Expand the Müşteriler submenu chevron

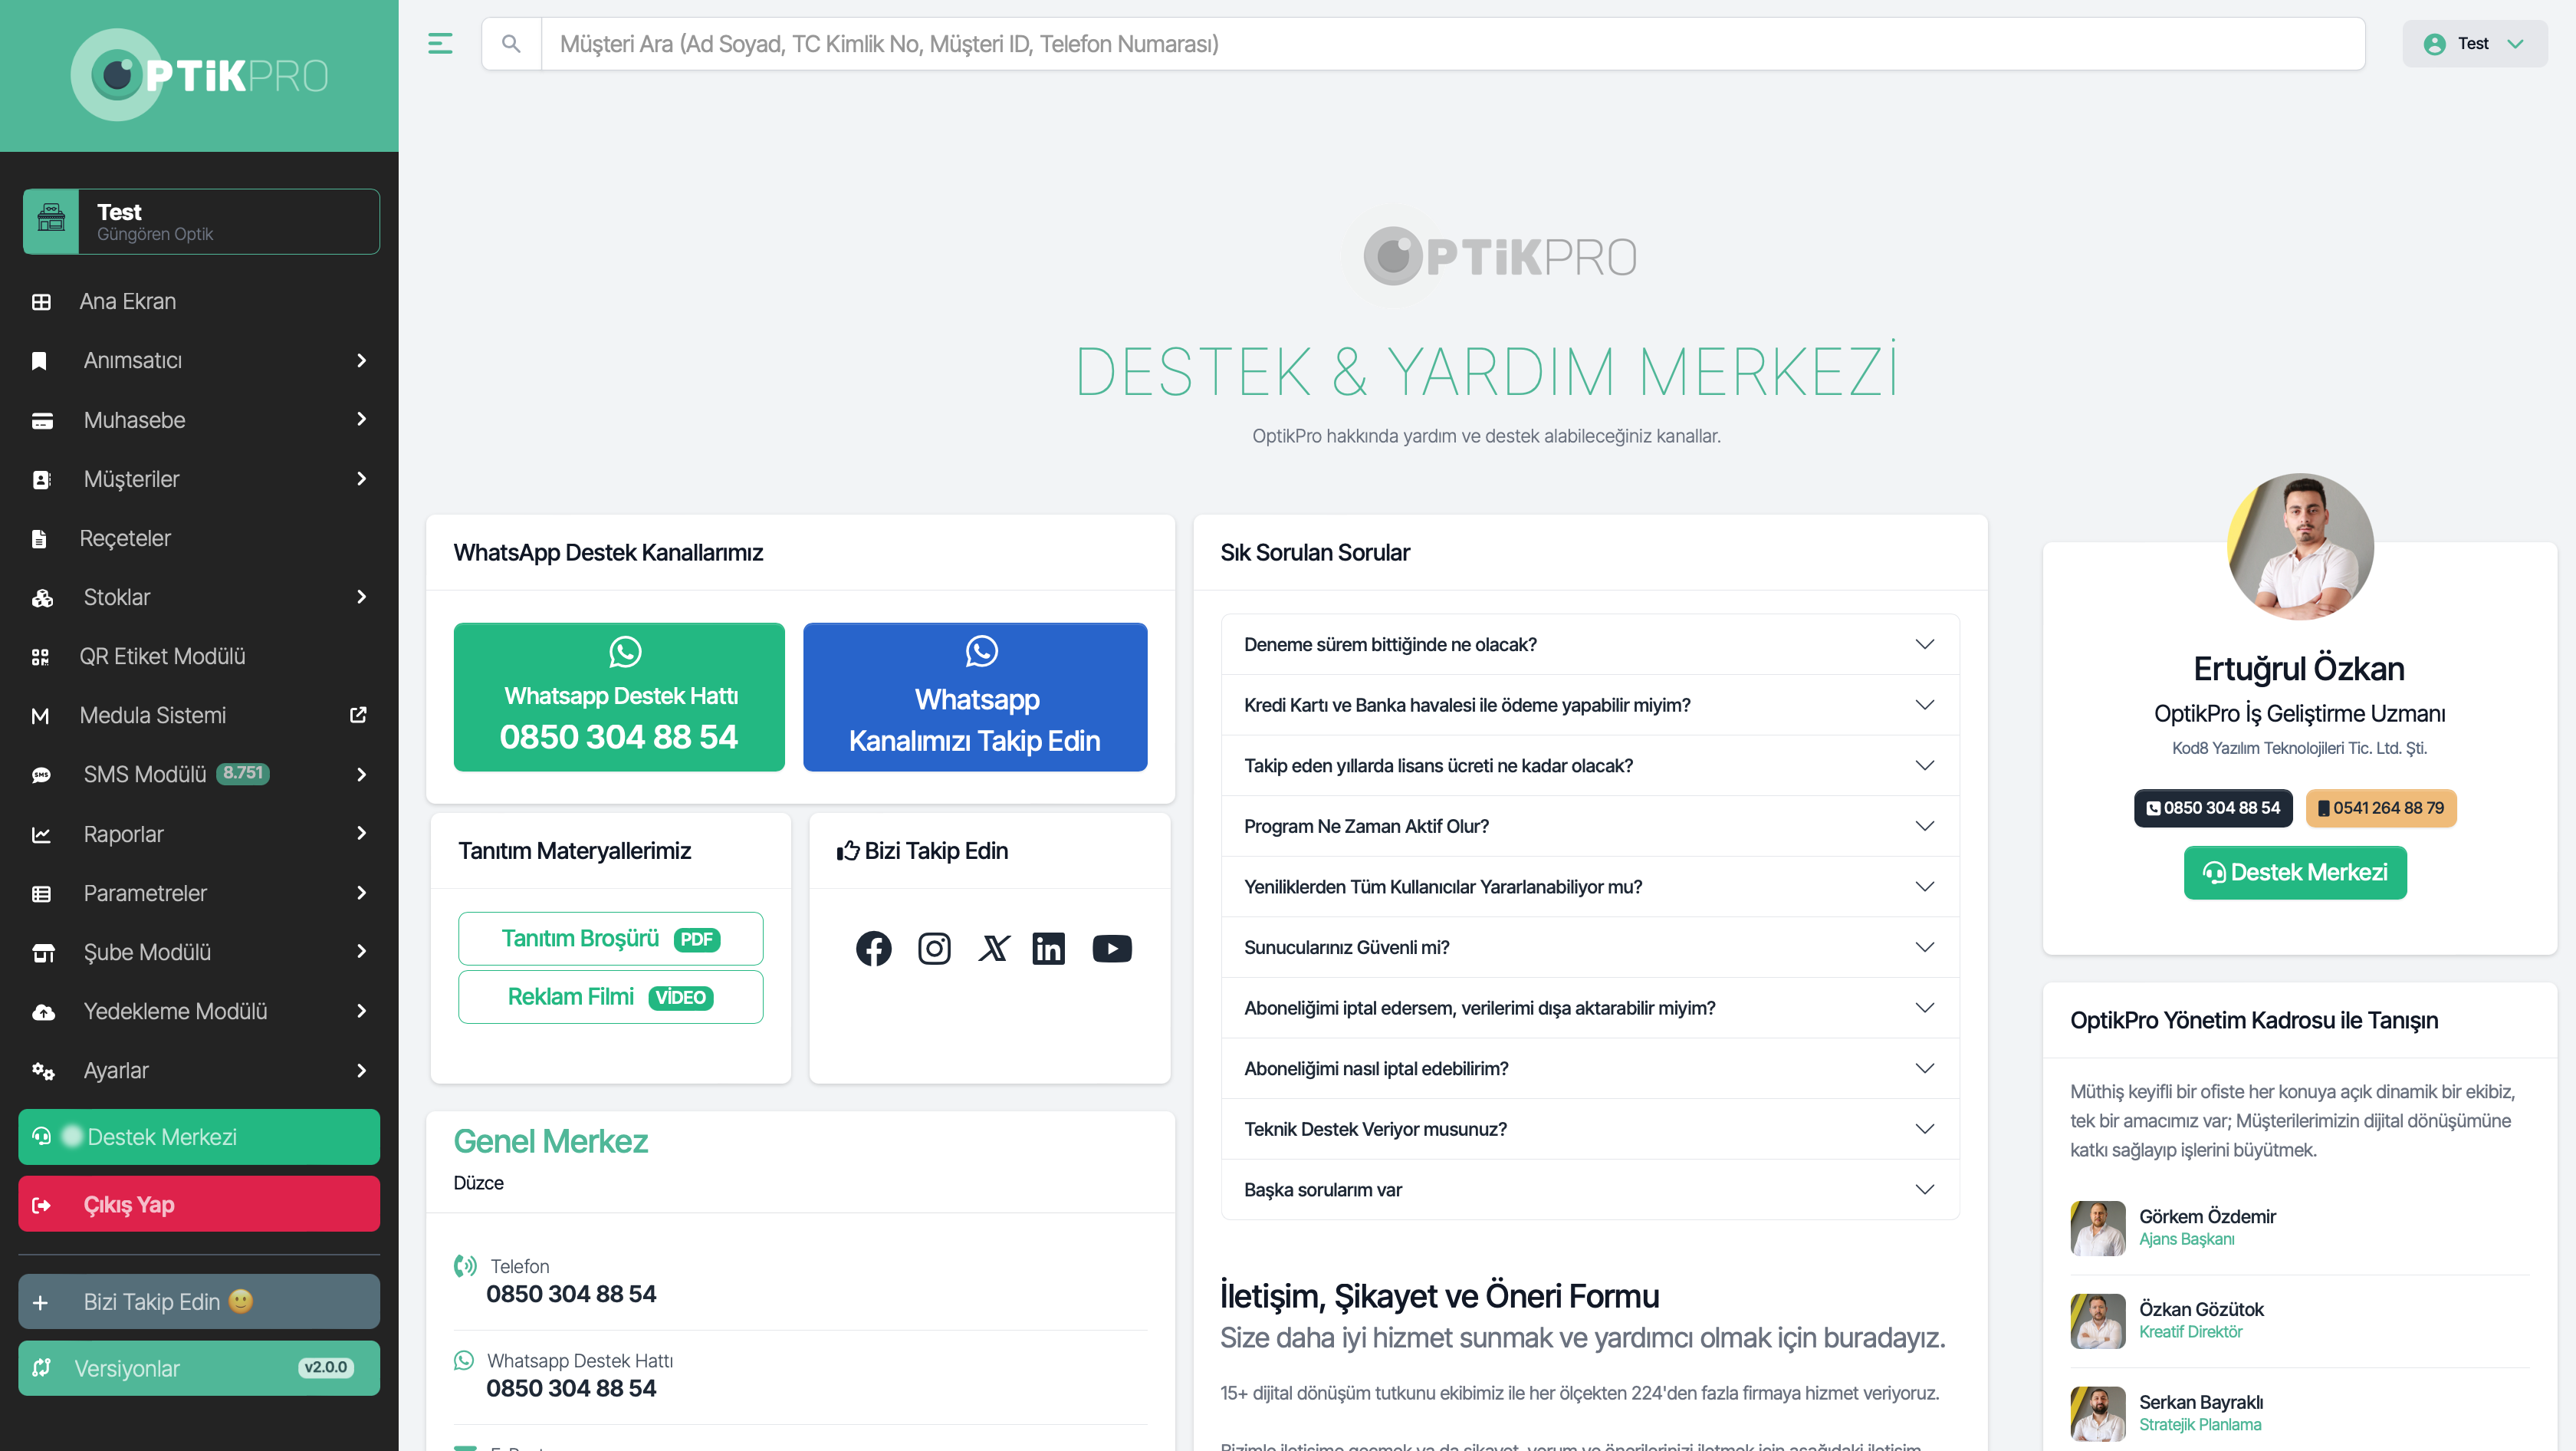[361, 479]
